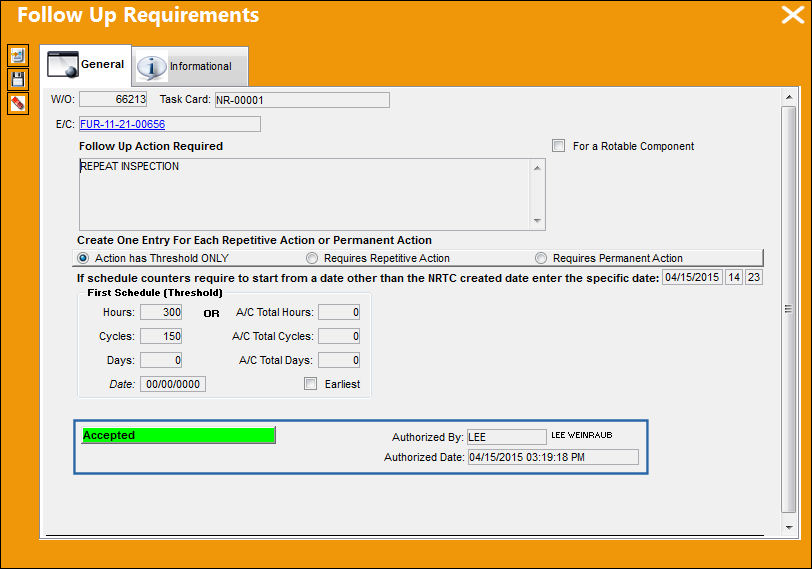Click the Hours threshold field 300
The image size is (812, 569).
click(x=161, y=312)
